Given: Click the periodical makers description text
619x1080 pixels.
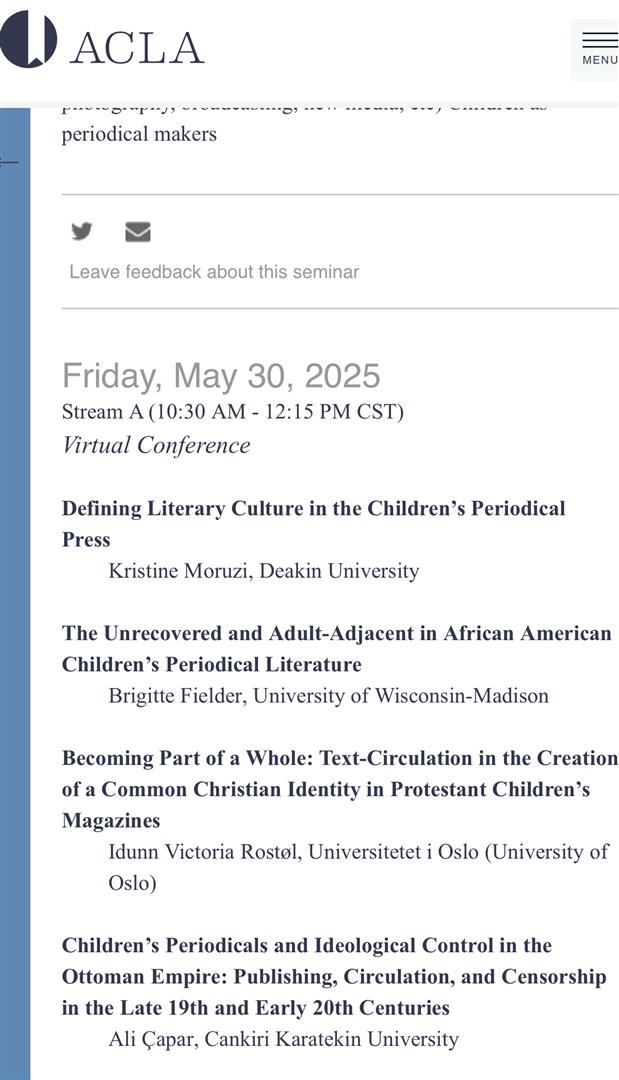Looking at the screenshot, I should point(139,134).
